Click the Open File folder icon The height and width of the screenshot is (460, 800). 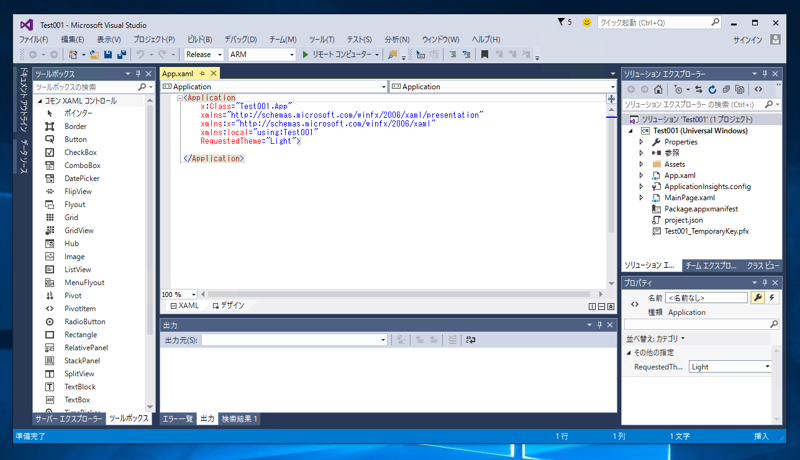94,54
